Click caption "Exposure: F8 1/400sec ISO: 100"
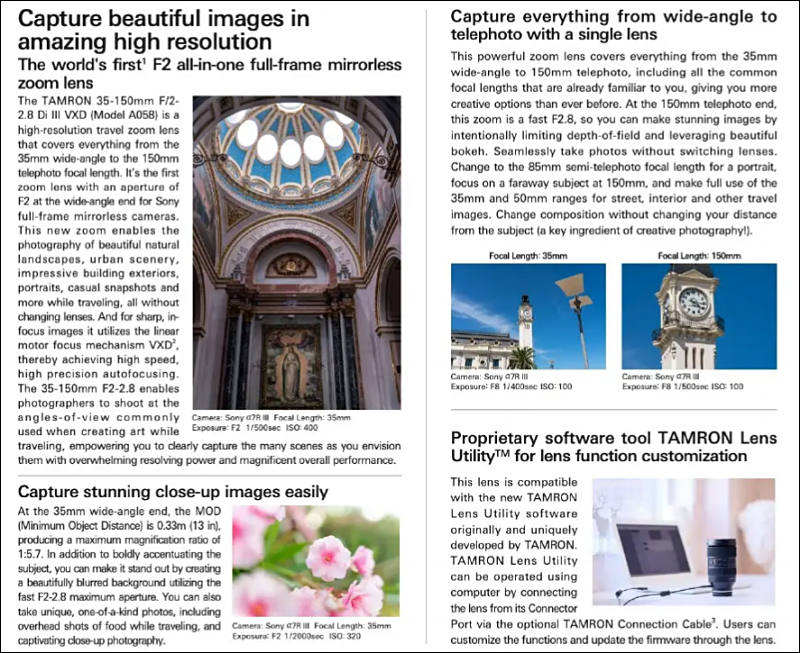 (511, 387)
